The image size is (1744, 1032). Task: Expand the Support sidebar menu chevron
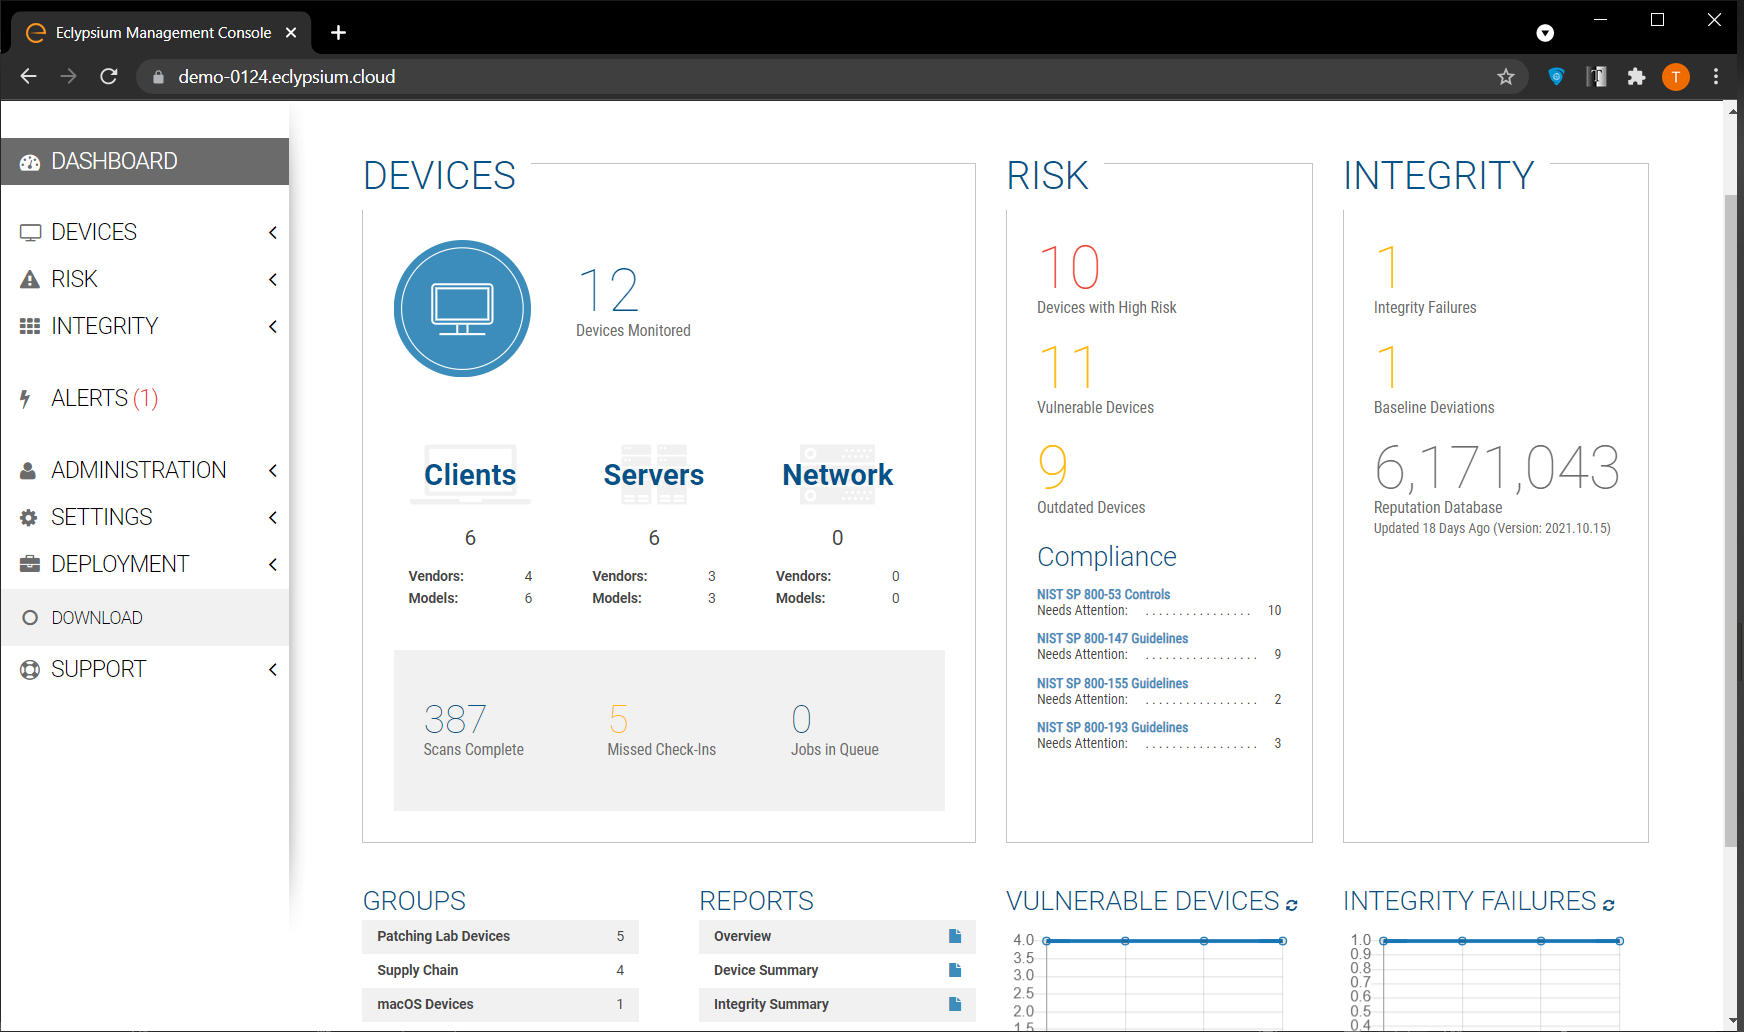pos(272,670)
